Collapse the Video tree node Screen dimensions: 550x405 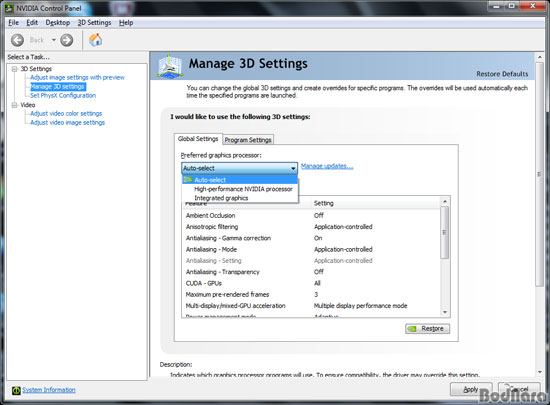tap(14, 105)
